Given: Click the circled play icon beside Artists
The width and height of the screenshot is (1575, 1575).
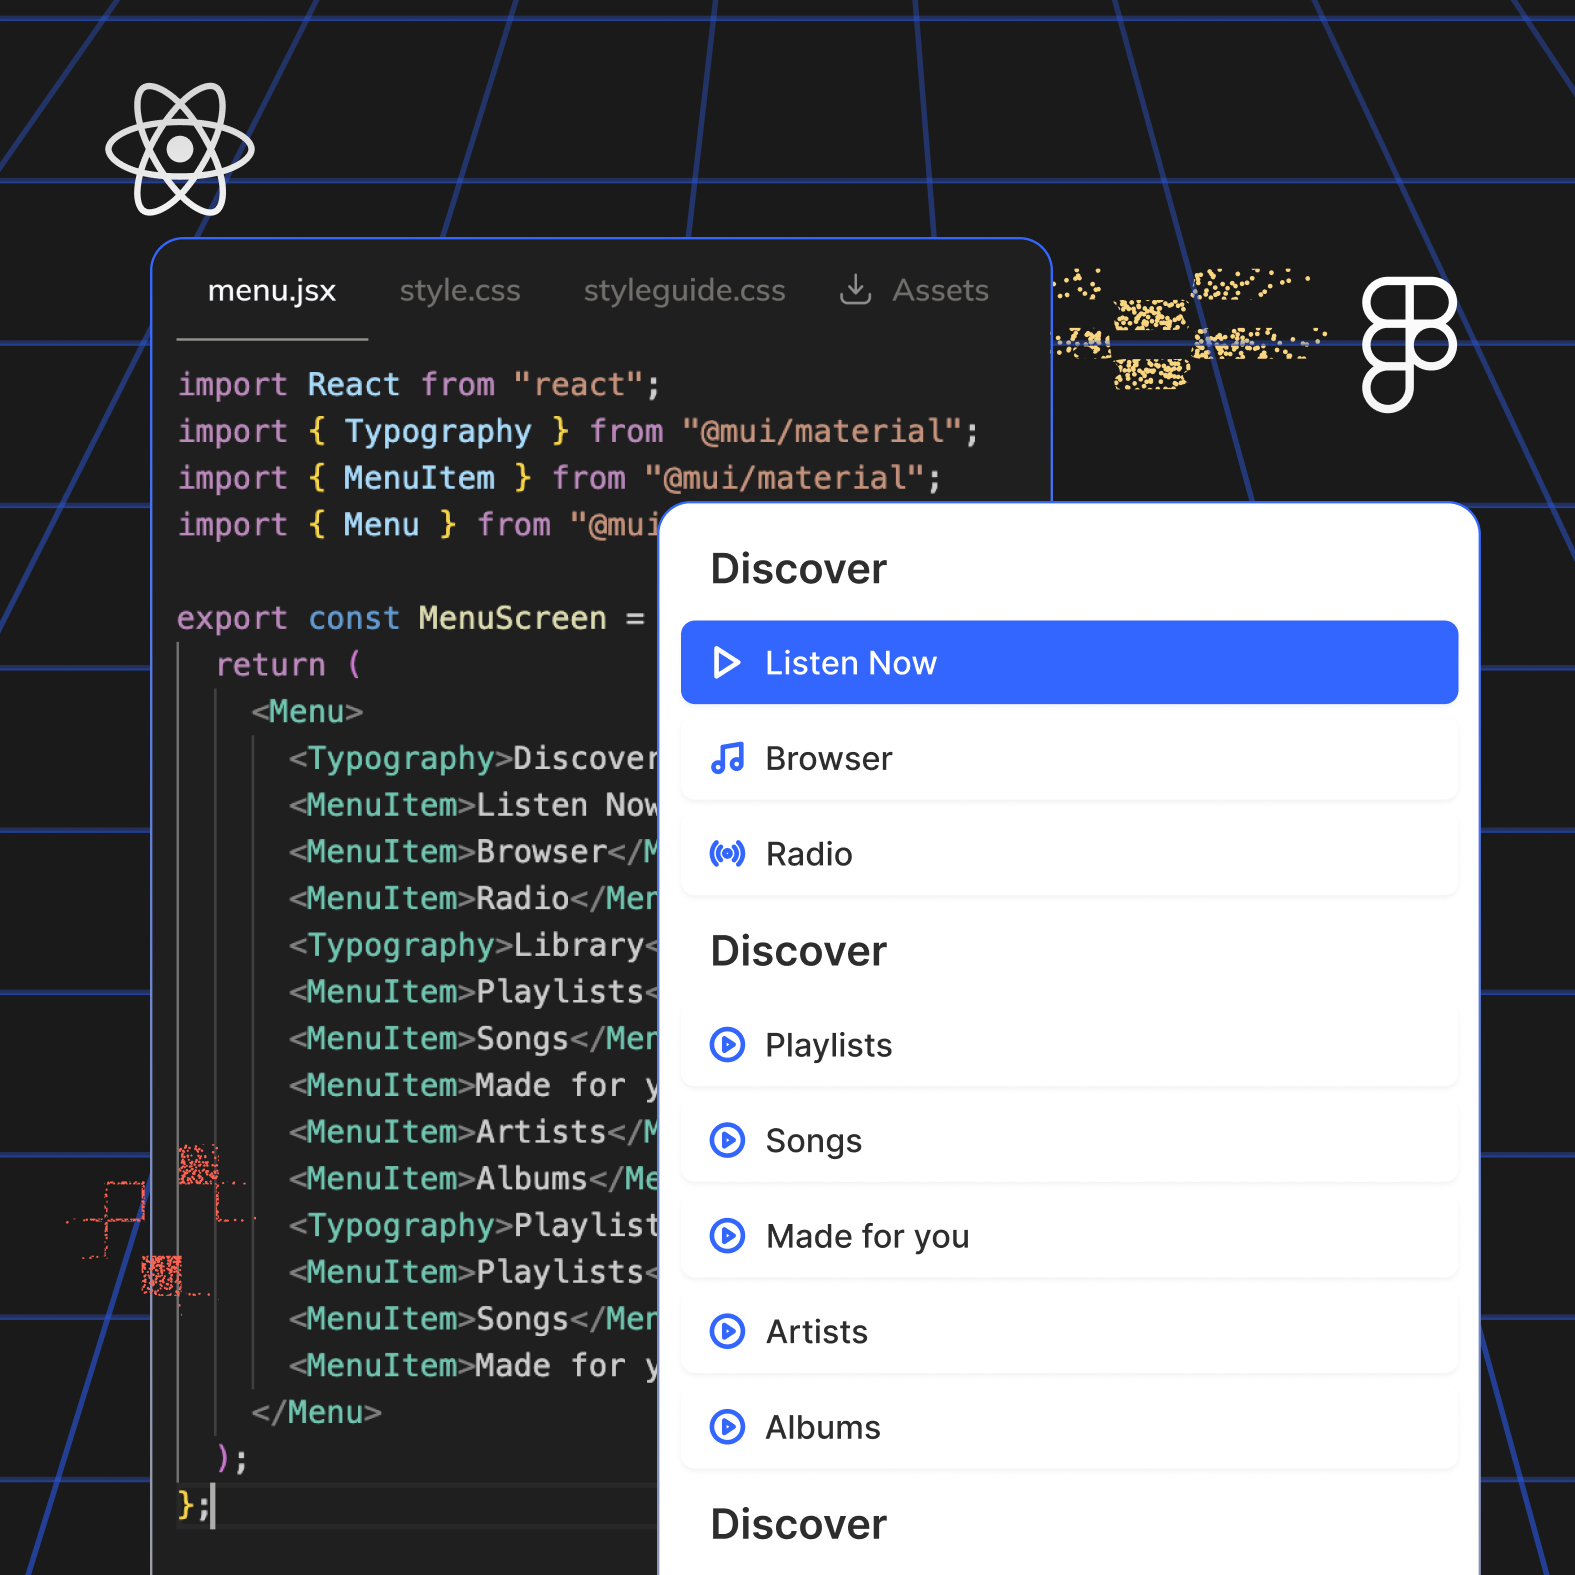Looking at the screenshot, I should point(727,1332).
